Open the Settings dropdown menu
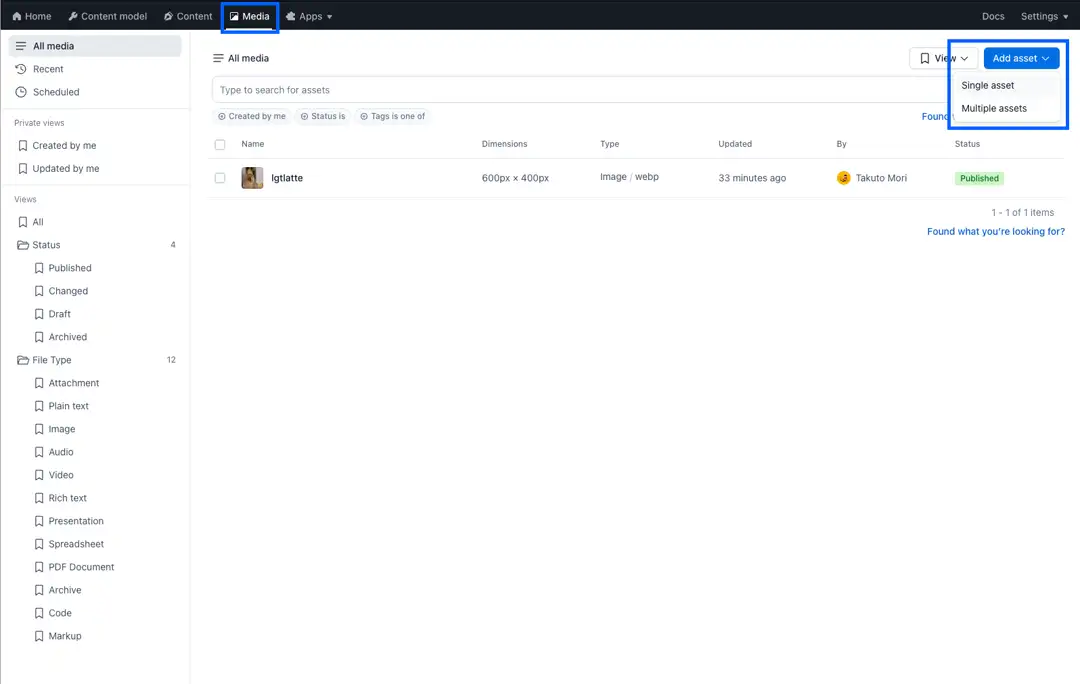 pyautogui.click(x=1044, y=16)
